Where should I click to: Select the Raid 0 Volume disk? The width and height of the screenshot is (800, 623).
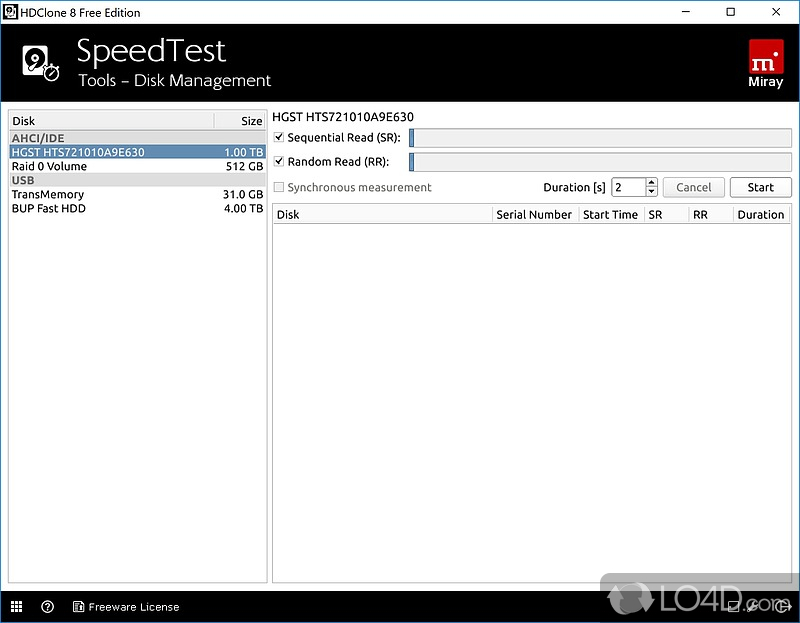[49, 167]
